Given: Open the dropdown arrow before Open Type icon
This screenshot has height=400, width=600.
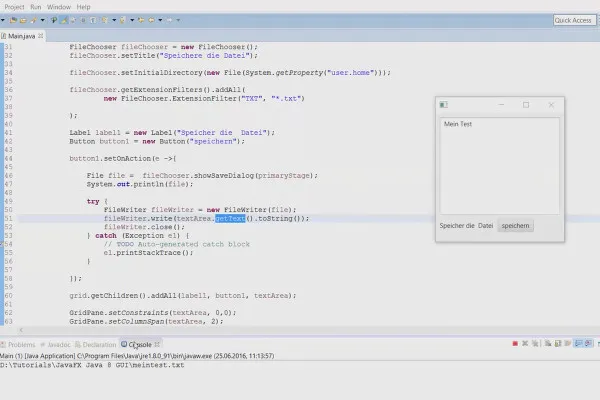Looking at the screenshot, I should click(x=3, y=20).
